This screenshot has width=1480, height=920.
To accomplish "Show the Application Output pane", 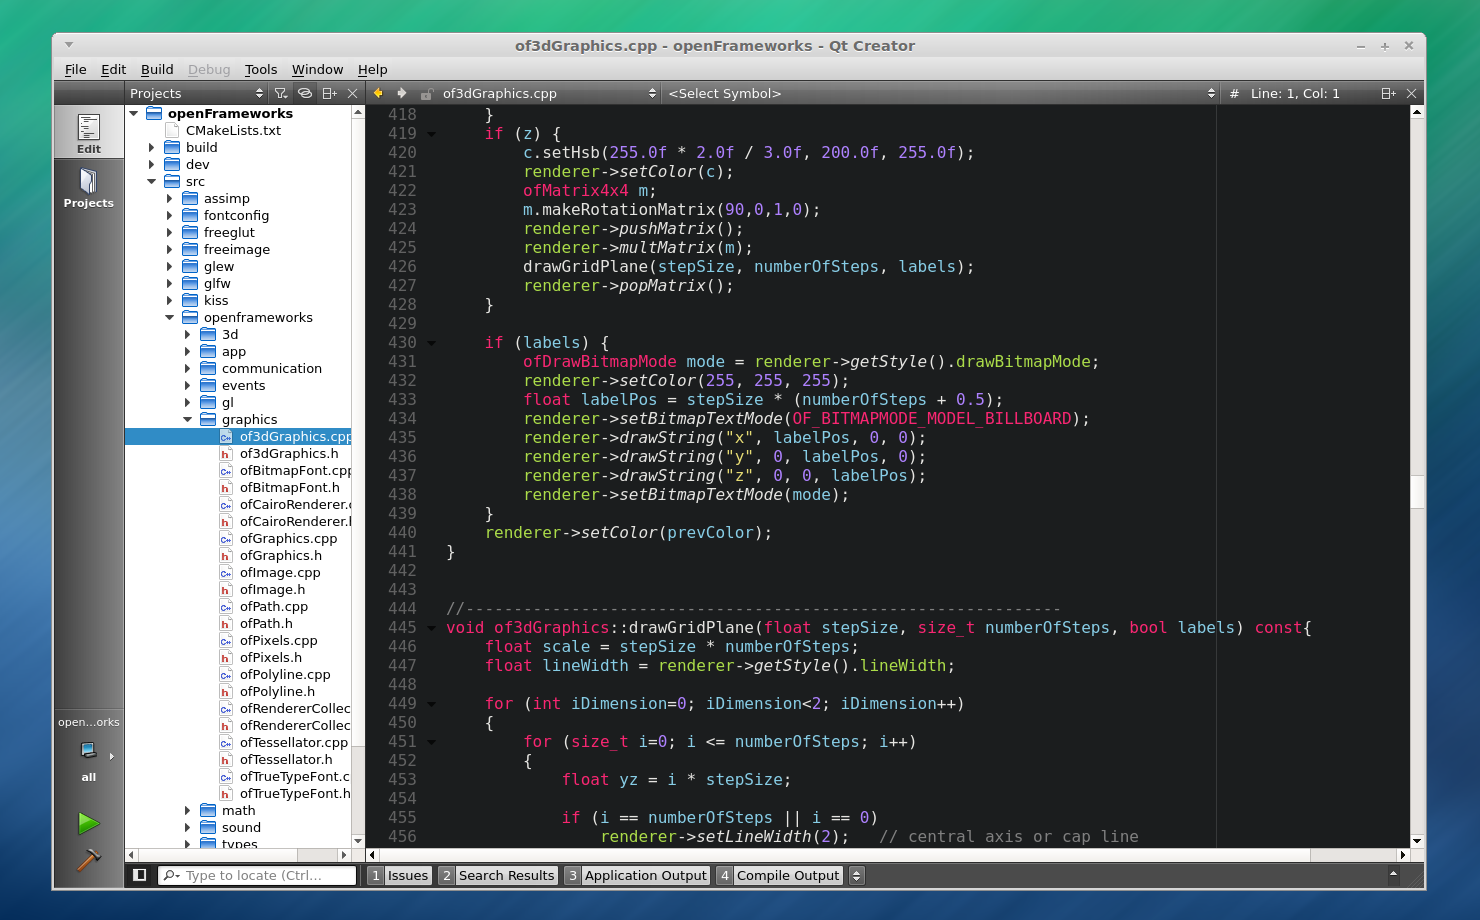I will 637,875.
